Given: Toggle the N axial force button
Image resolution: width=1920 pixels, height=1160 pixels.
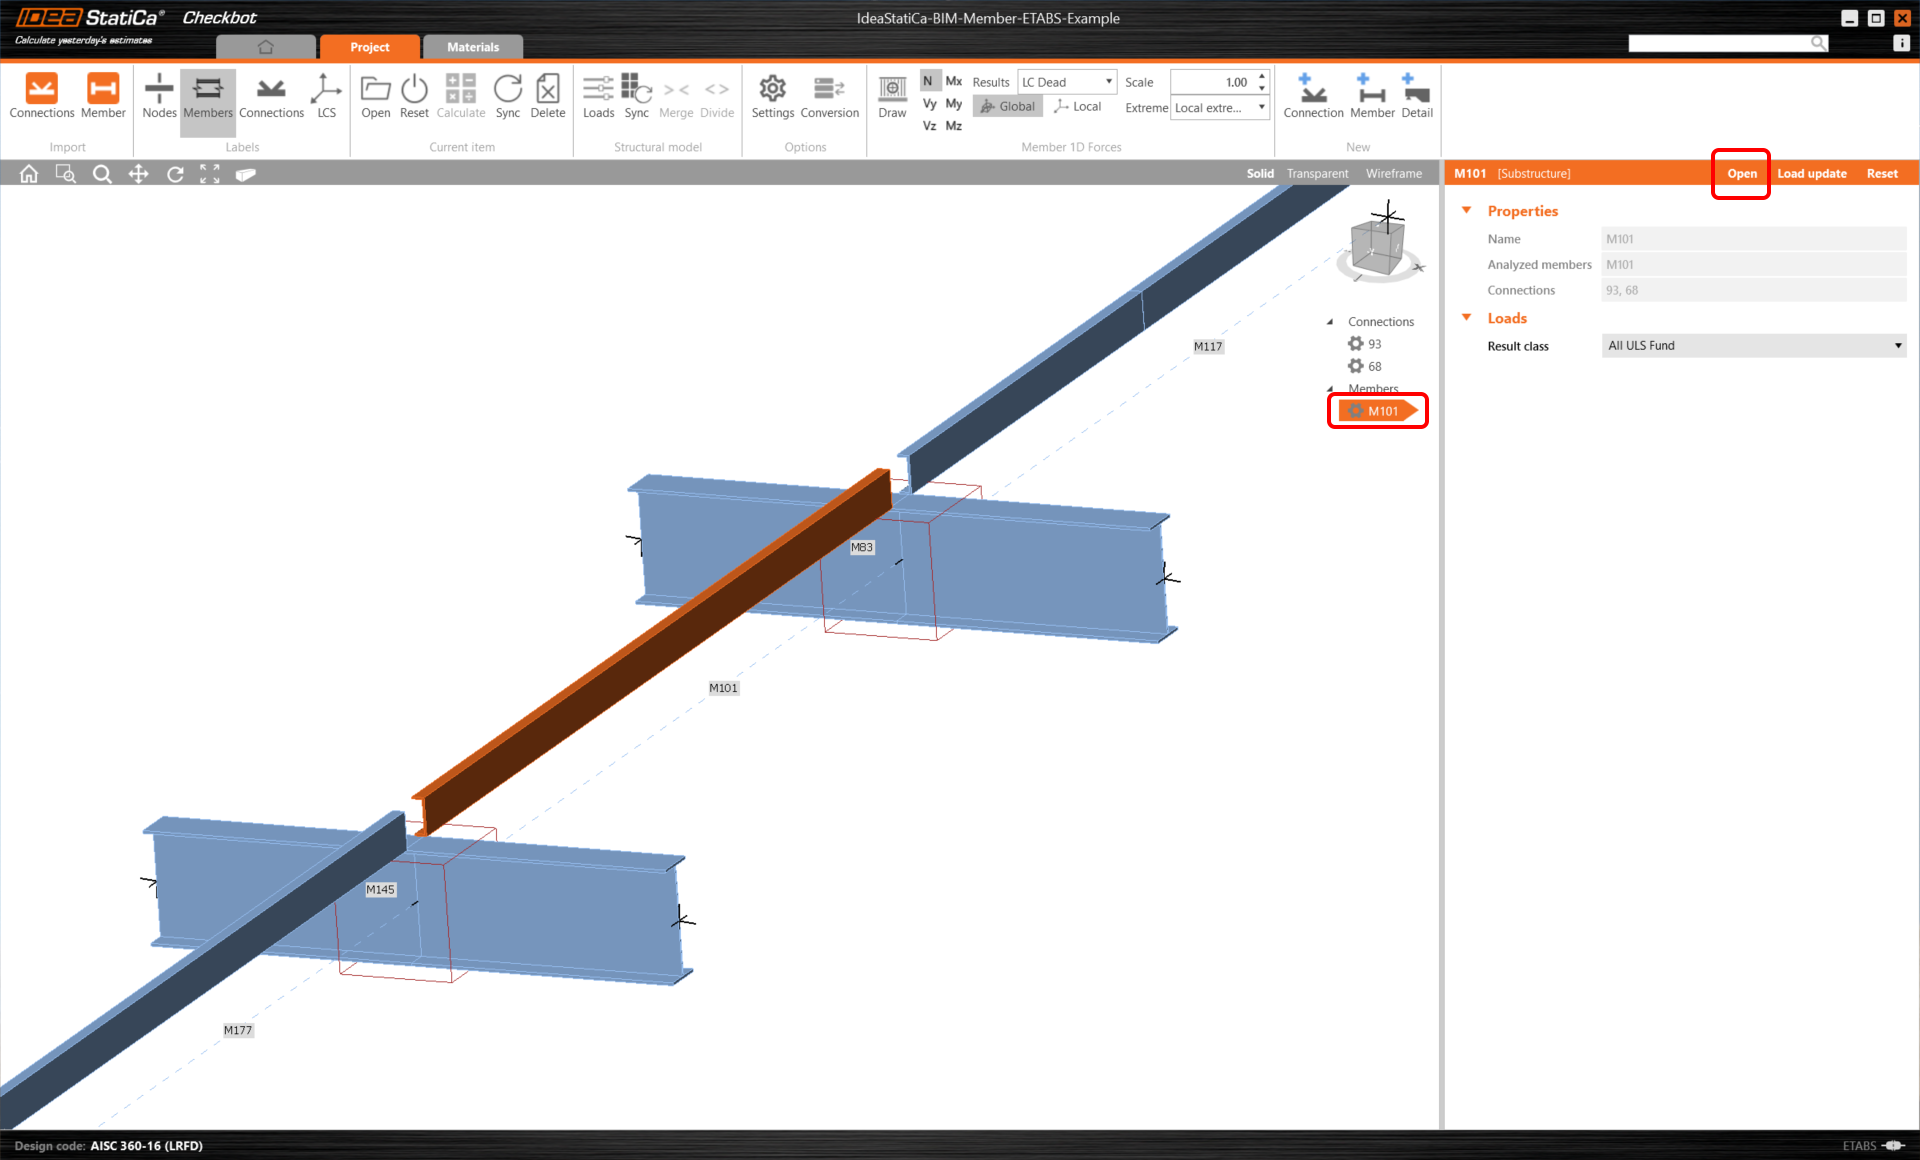Looking at the screenshot, I should click(x=928, y=81).
